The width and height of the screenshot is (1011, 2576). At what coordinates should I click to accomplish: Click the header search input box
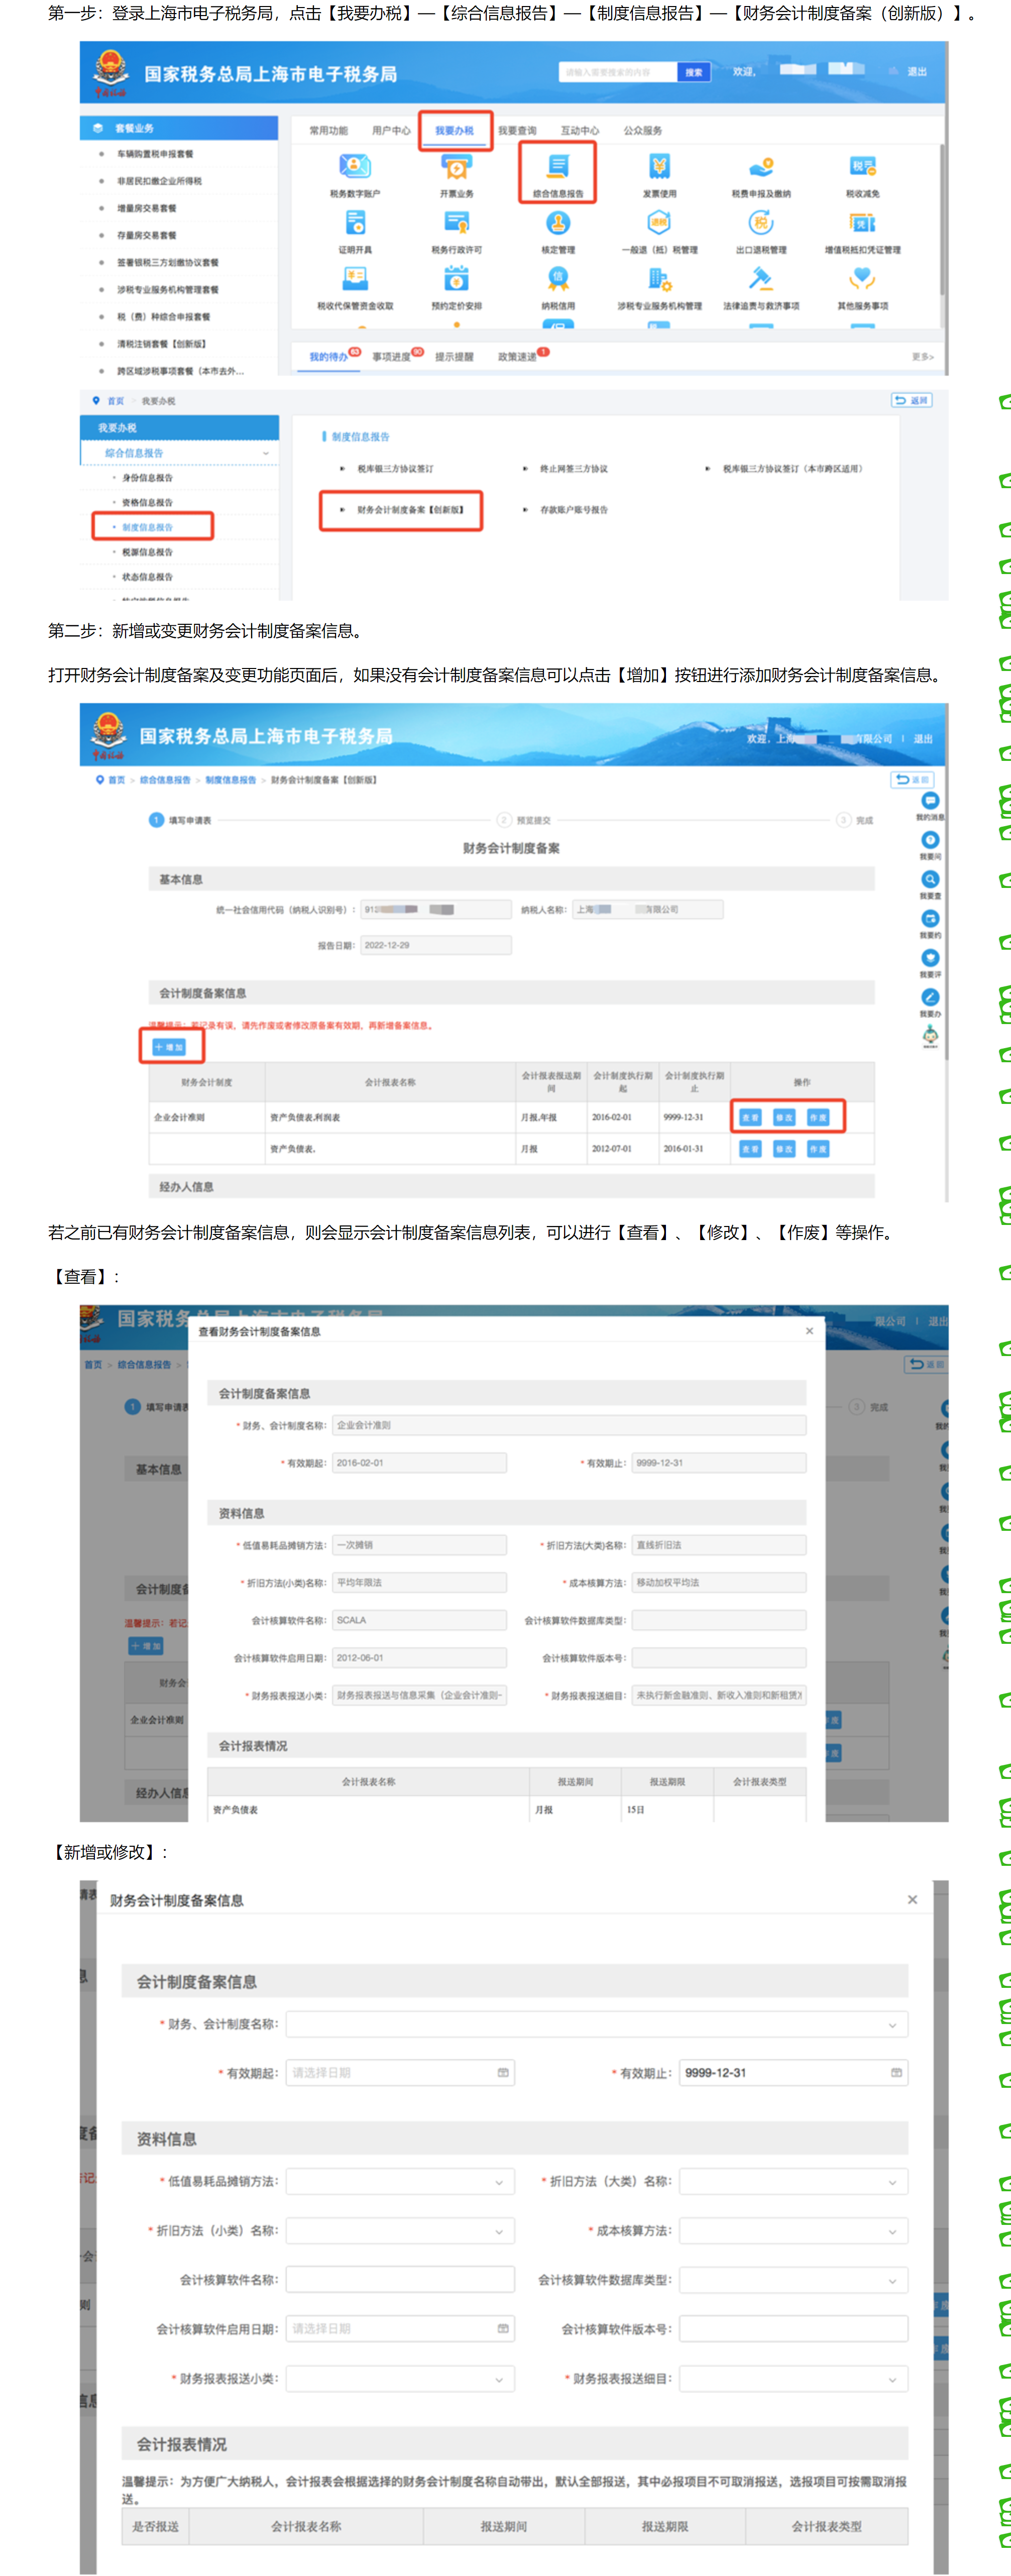click(618, 72)
